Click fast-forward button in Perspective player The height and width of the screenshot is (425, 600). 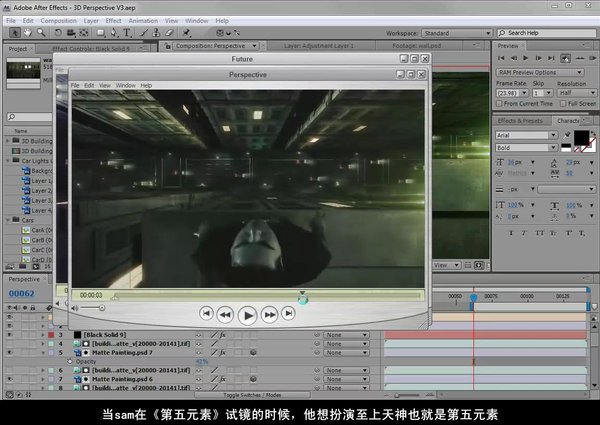pyautogui.click(x=269, y=314)
